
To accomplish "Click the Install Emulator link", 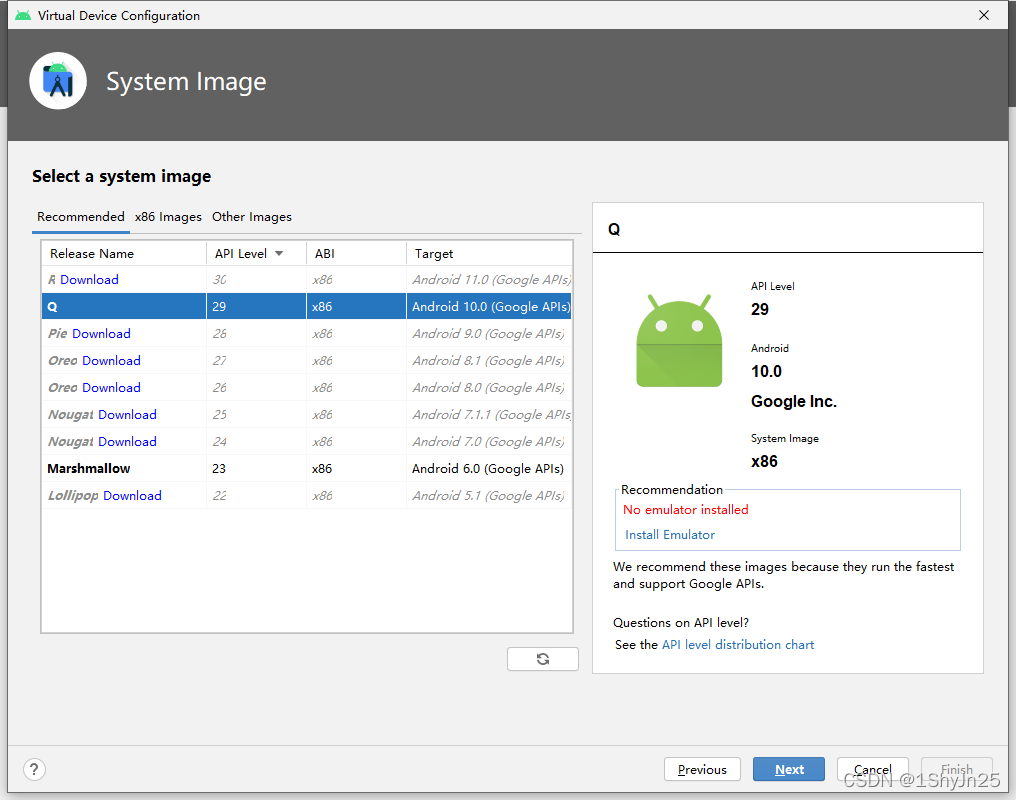I will click(670, 535).
